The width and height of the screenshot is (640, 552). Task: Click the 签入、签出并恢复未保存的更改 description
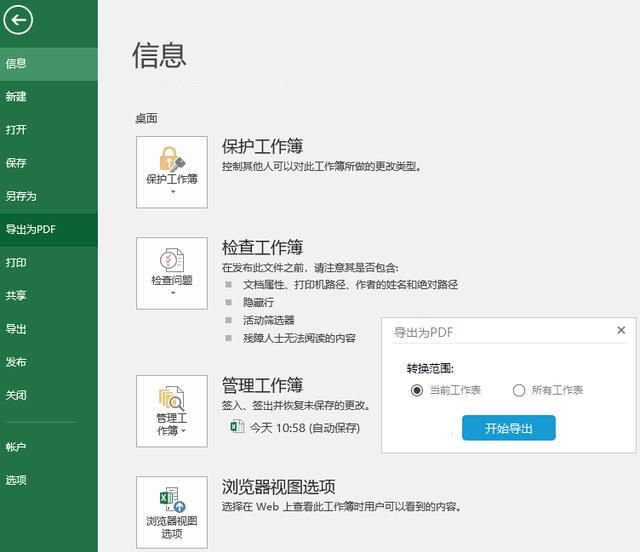tap(296, 405)
